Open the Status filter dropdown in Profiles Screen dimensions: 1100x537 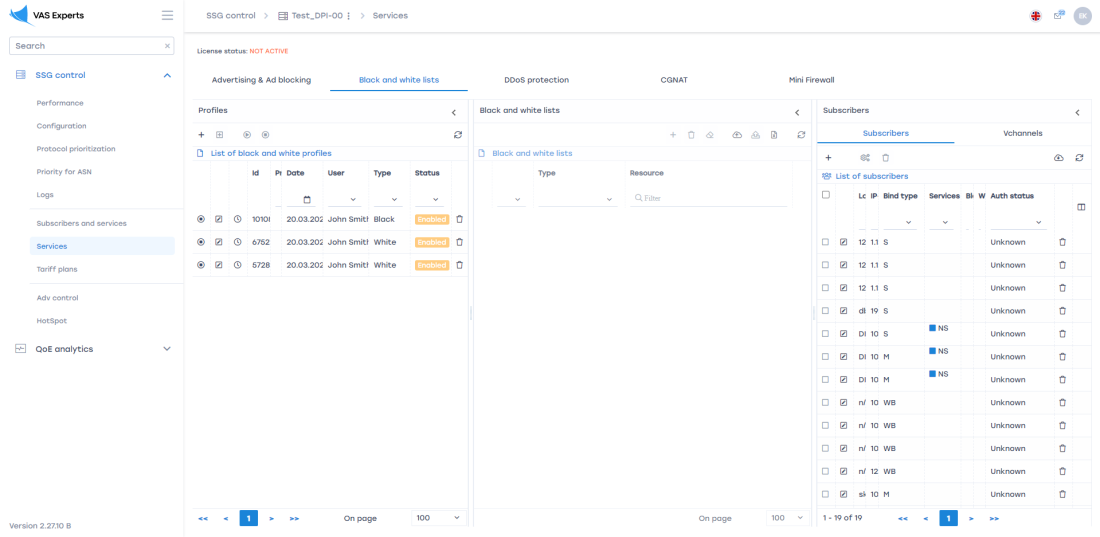[x=435, y=200]
